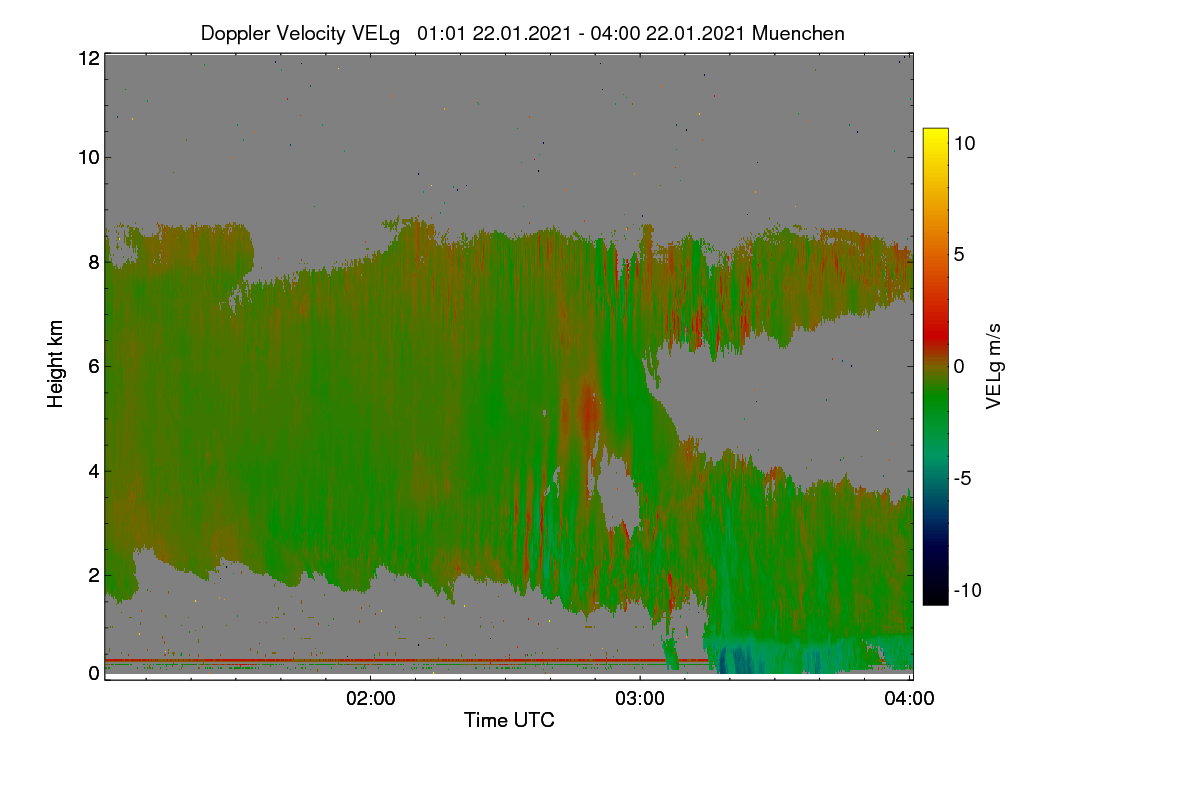Click the yellow top of the colorbar

coord(935,137)
